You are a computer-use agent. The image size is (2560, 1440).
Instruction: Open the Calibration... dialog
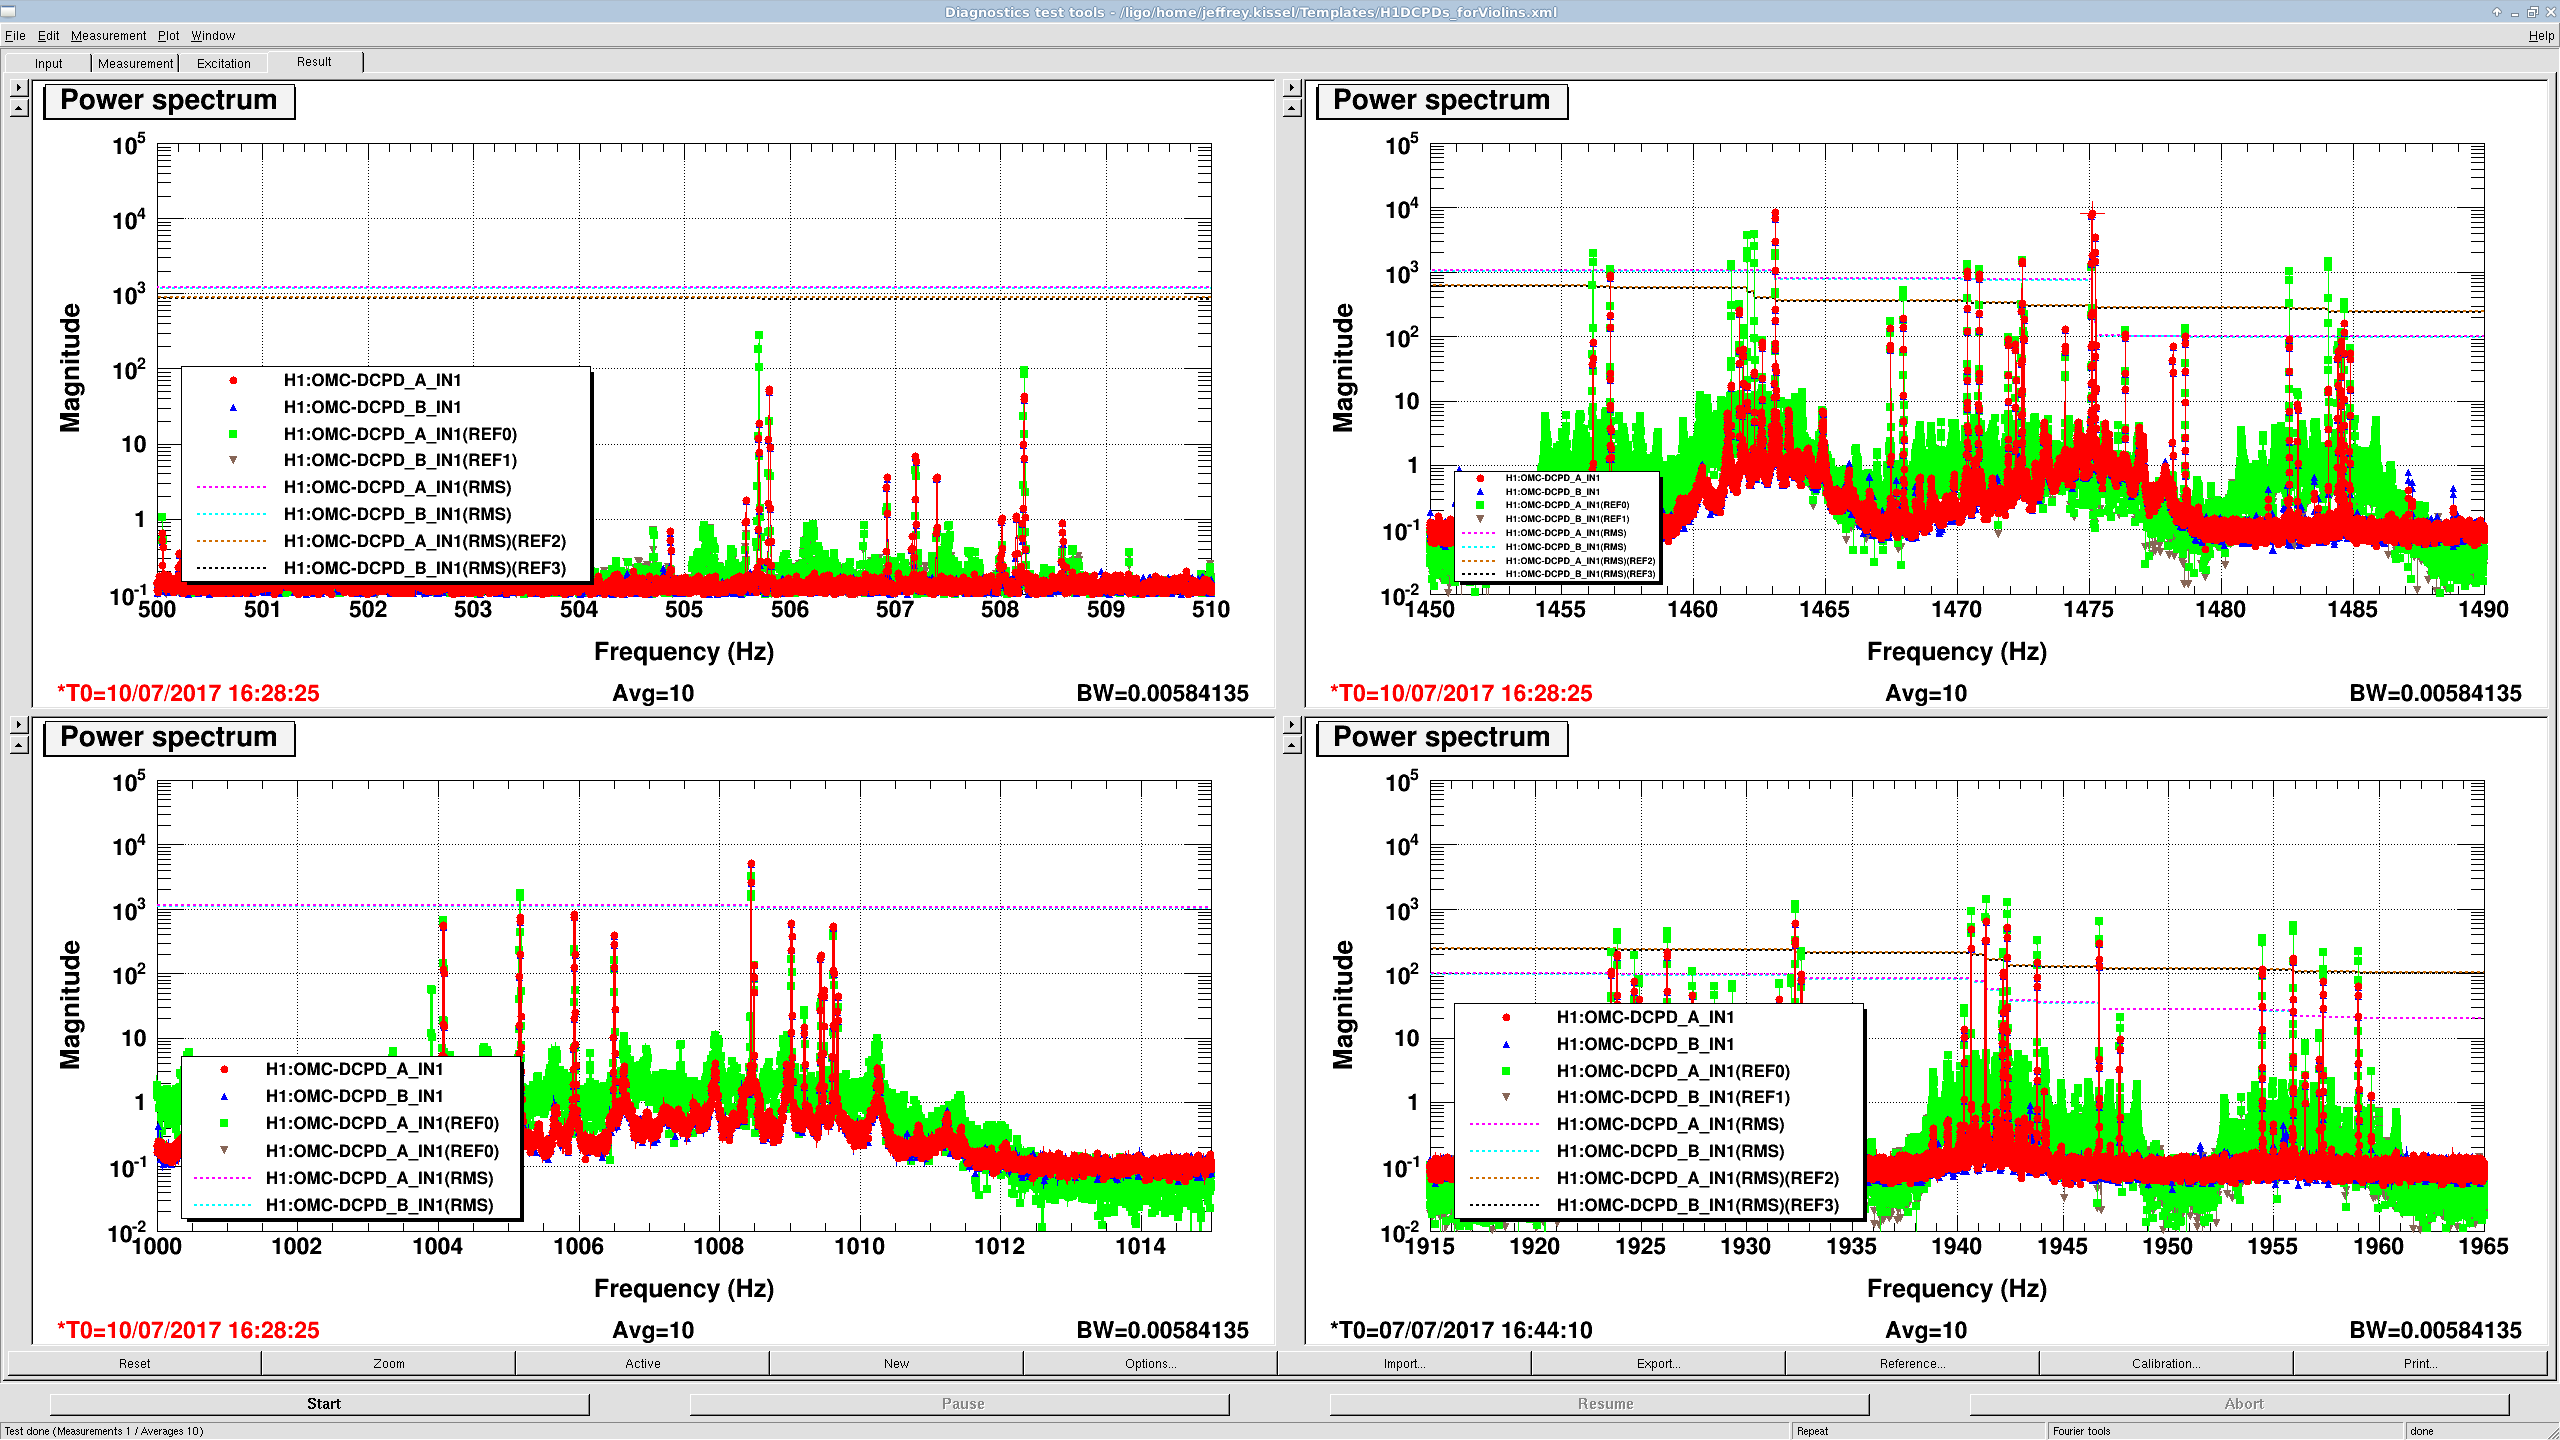(x=2166, y=1363)
